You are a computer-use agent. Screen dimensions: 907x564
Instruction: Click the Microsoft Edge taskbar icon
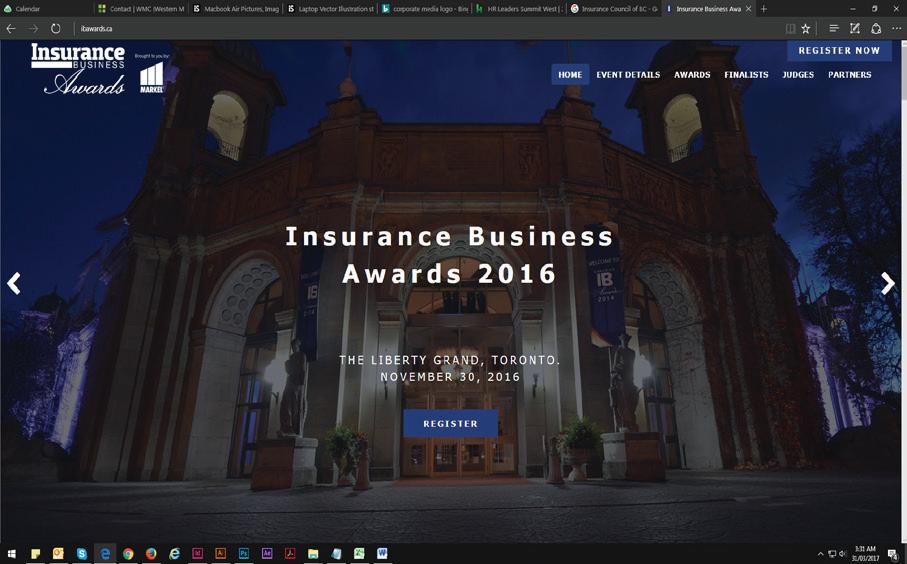[x=105, y=554]
